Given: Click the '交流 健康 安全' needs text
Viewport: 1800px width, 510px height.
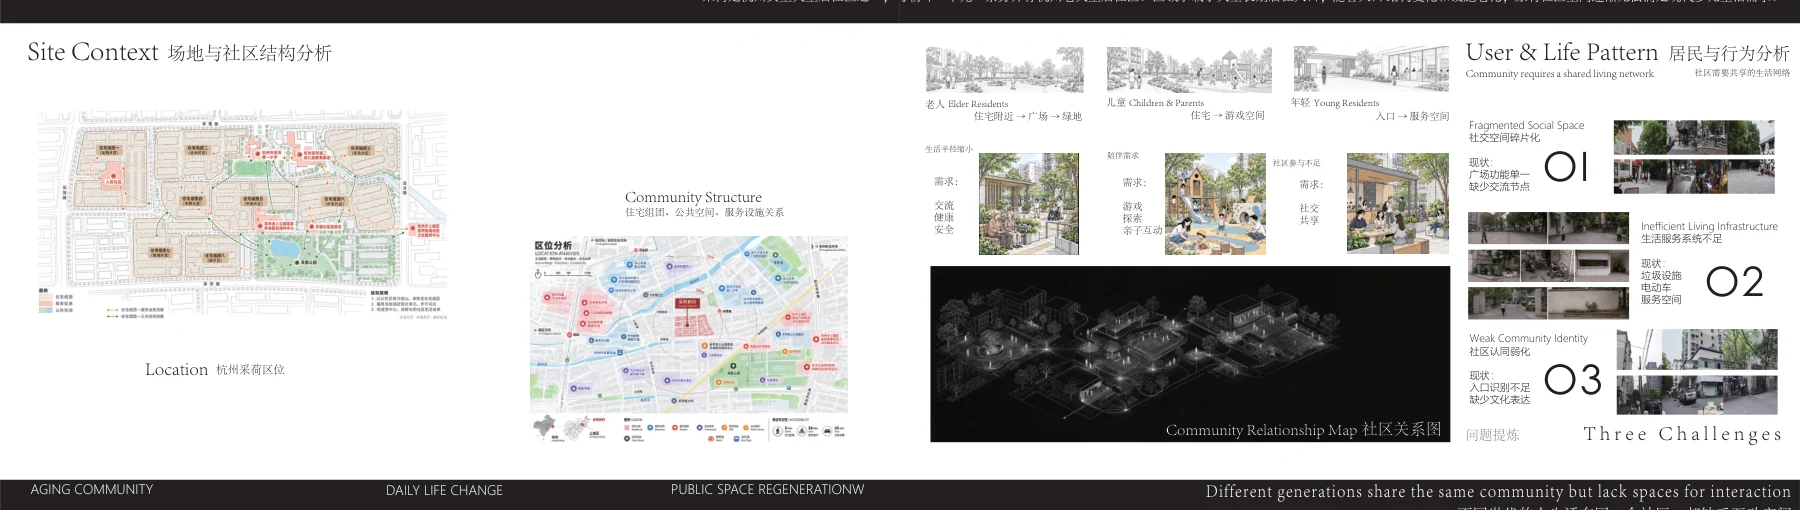Looking at the screenshot, I should (944, 217).
